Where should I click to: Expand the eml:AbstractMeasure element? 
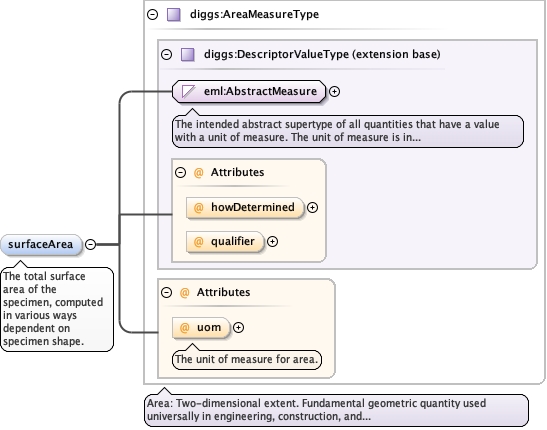coord(334,91)
